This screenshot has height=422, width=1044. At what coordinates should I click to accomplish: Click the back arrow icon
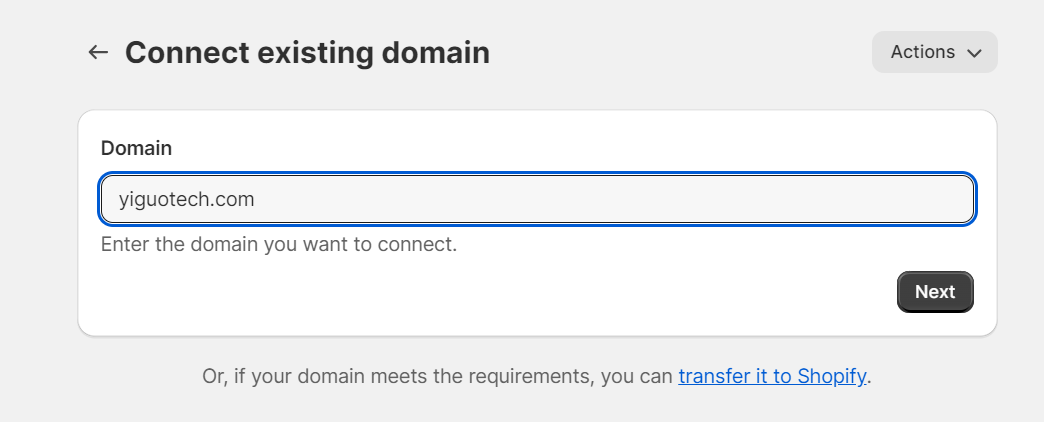click(97, 52)
